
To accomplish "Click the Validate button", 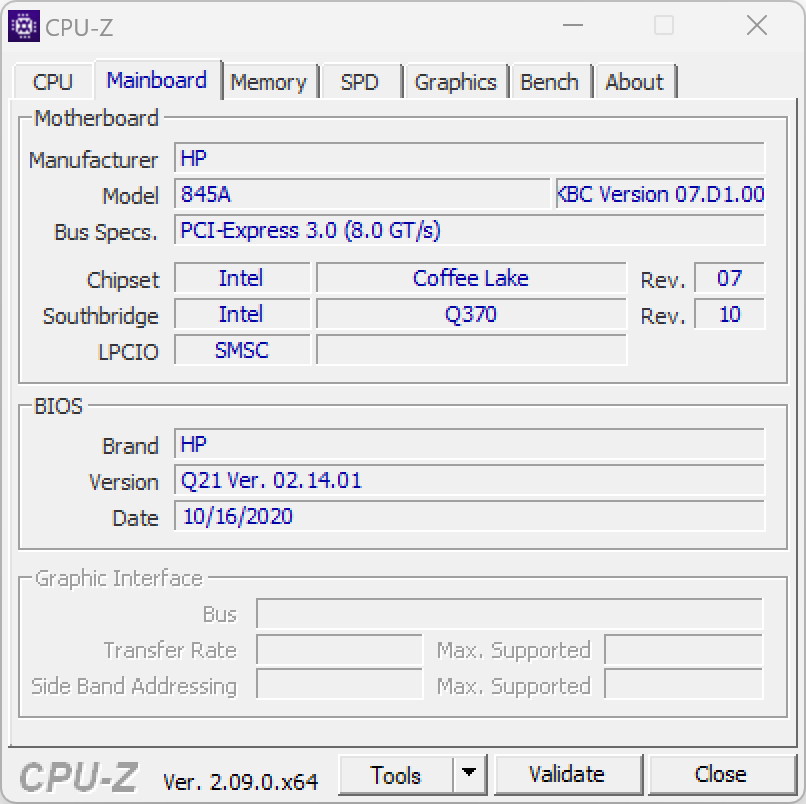I will click(x=567, y=774).
